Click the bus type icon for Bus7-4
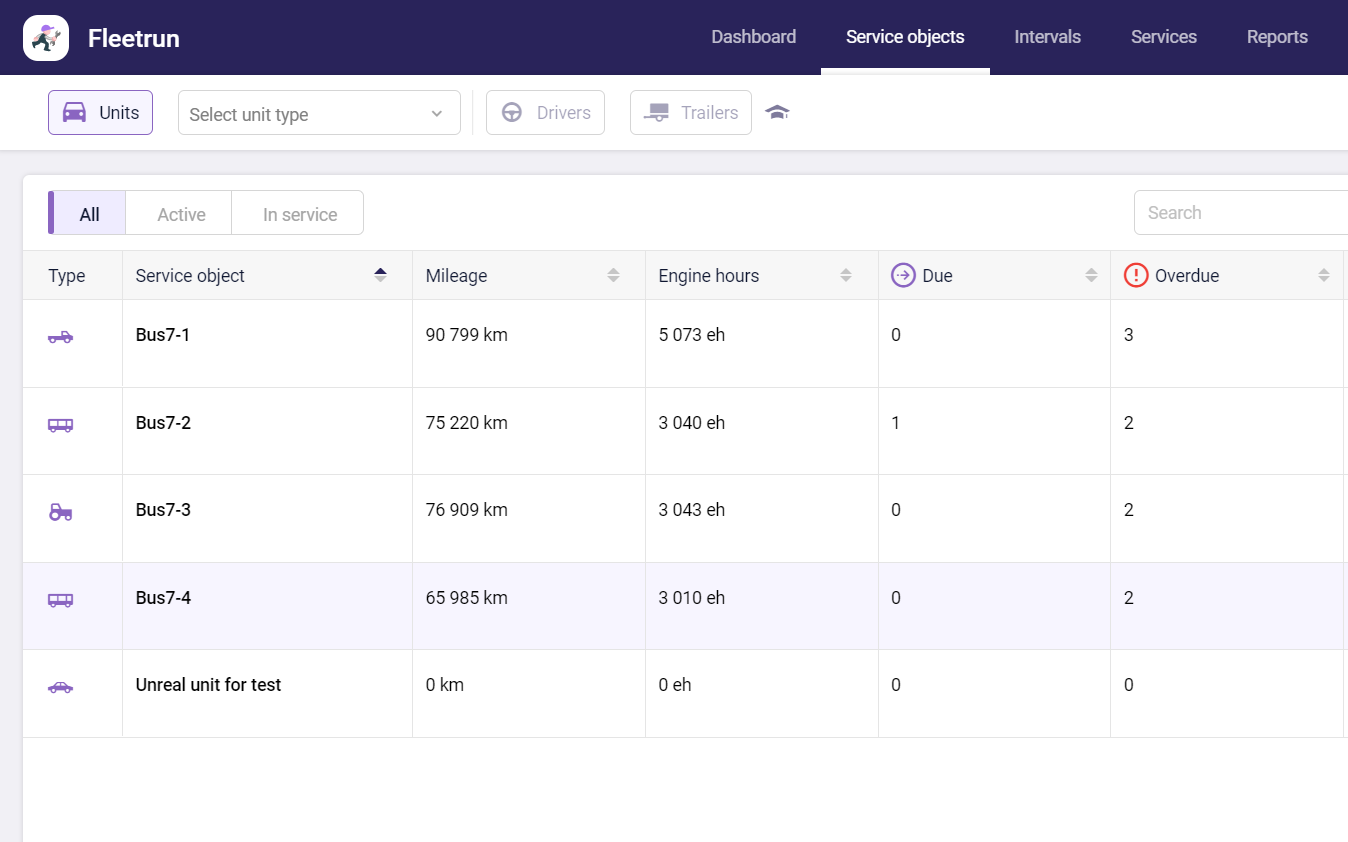The height and width of the screenshot is (842, 1348). pyautogui.click(x=61, y=600)
